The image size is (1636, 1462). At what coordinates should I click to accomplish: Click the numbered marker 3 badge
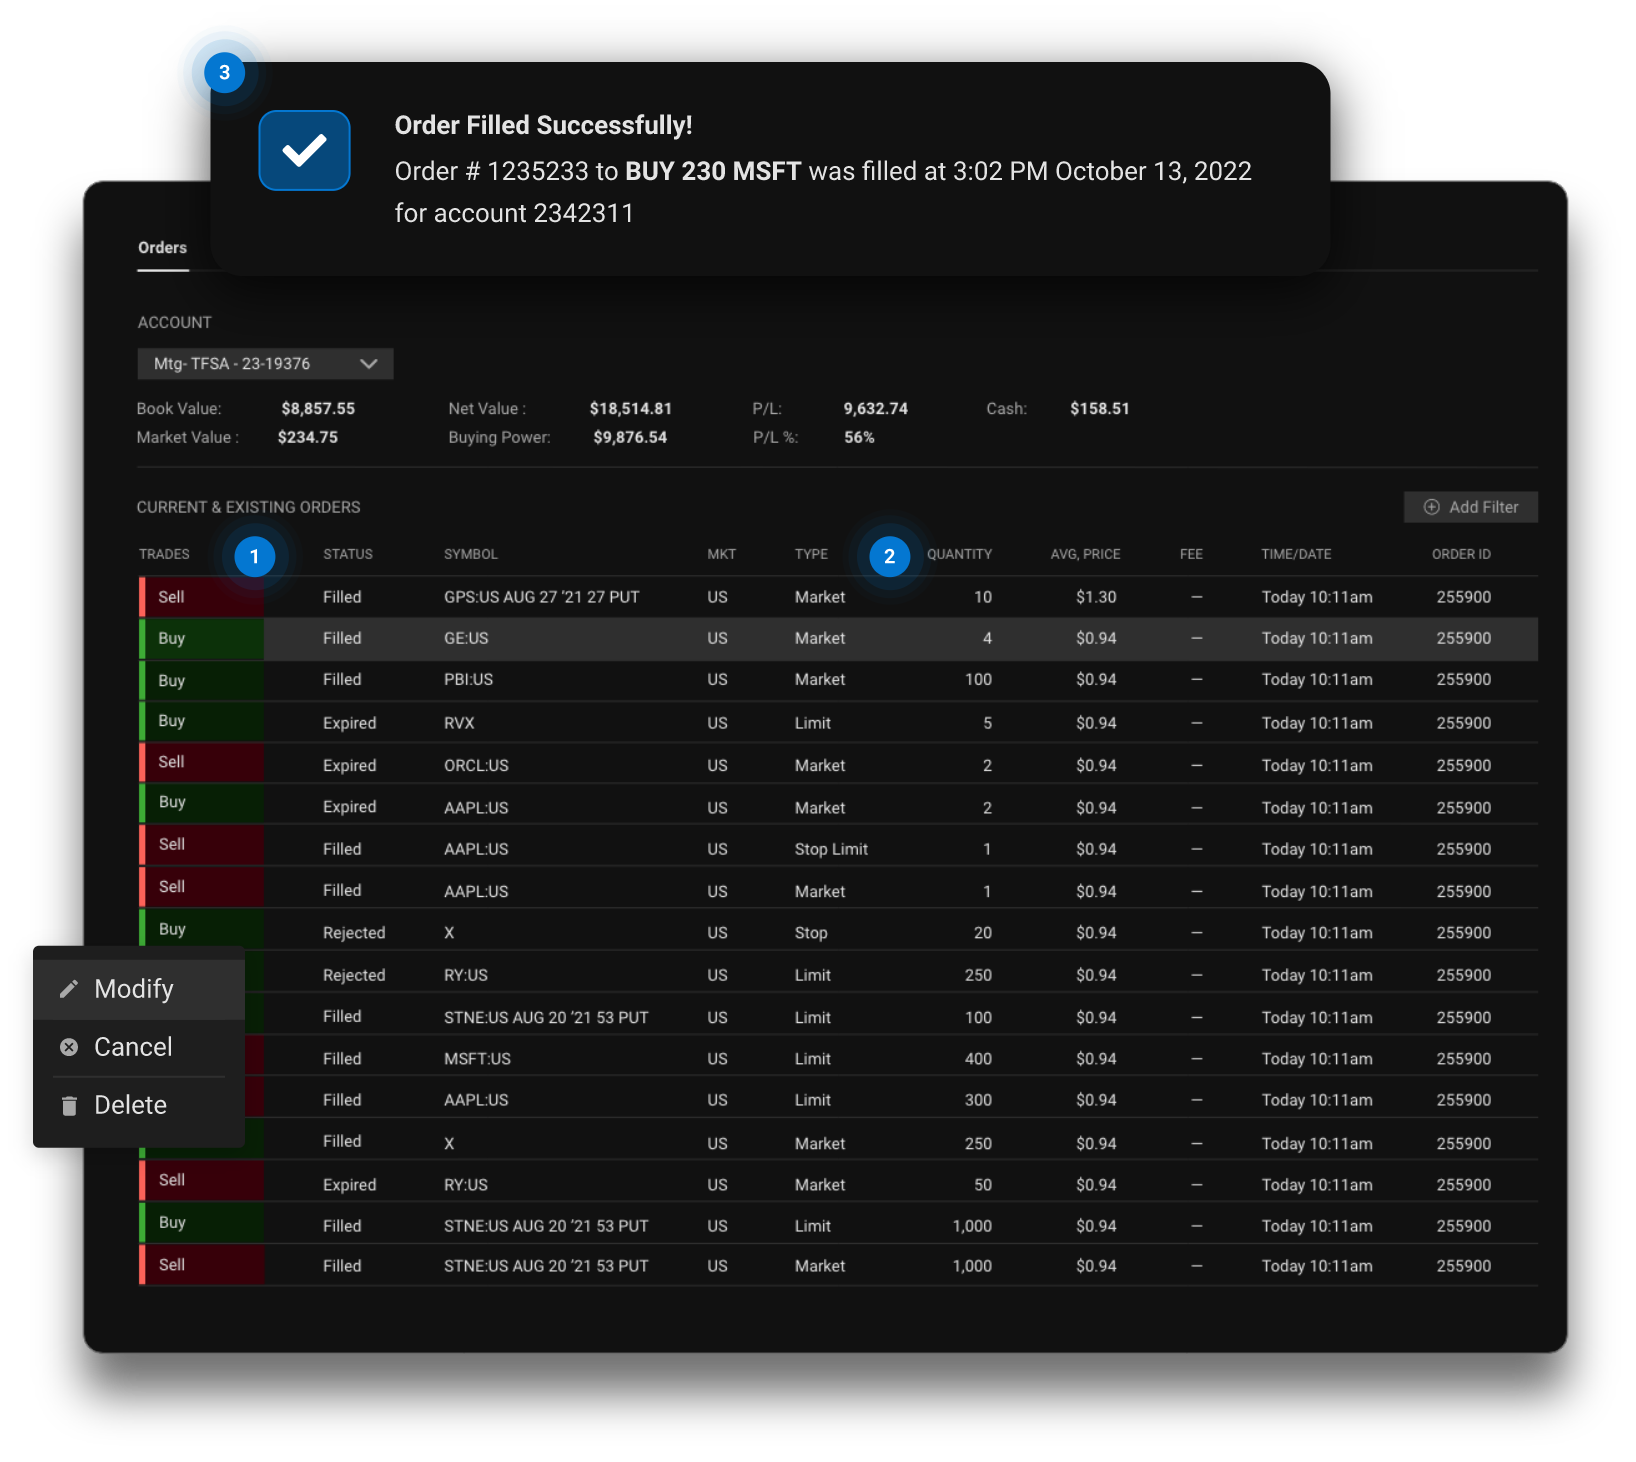coord(224,72)
